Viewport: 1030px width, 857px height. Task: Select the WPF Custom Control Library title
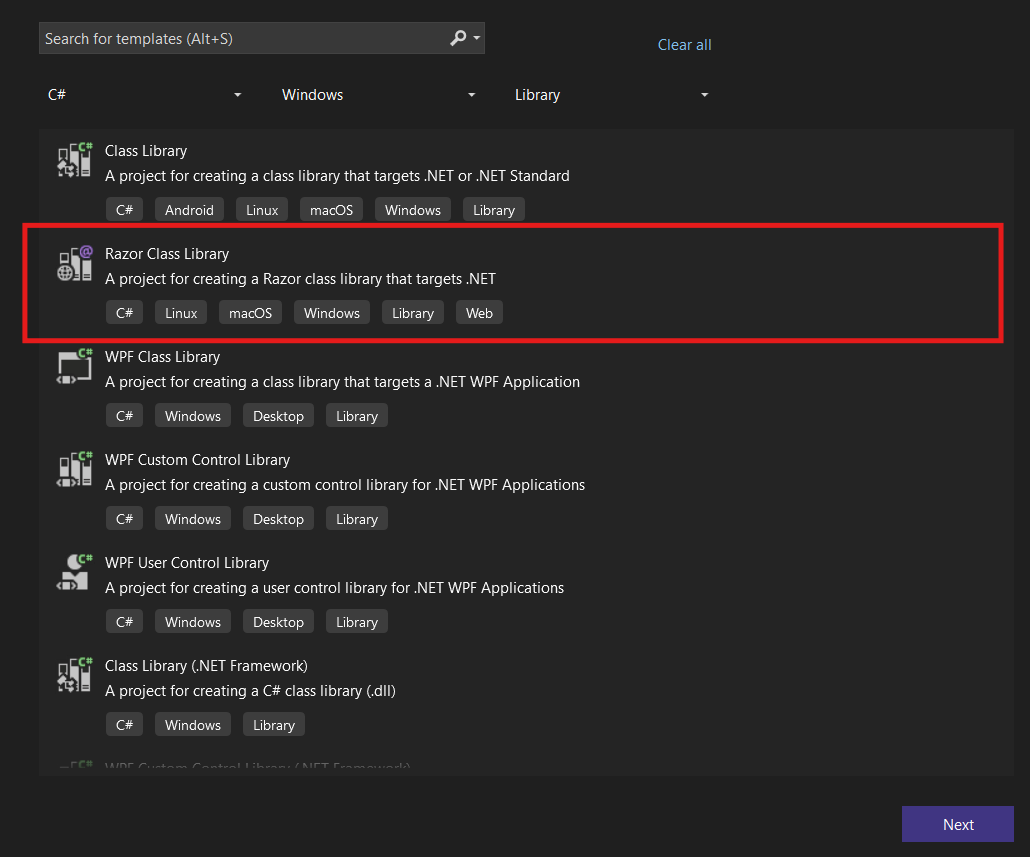[197, 460]
